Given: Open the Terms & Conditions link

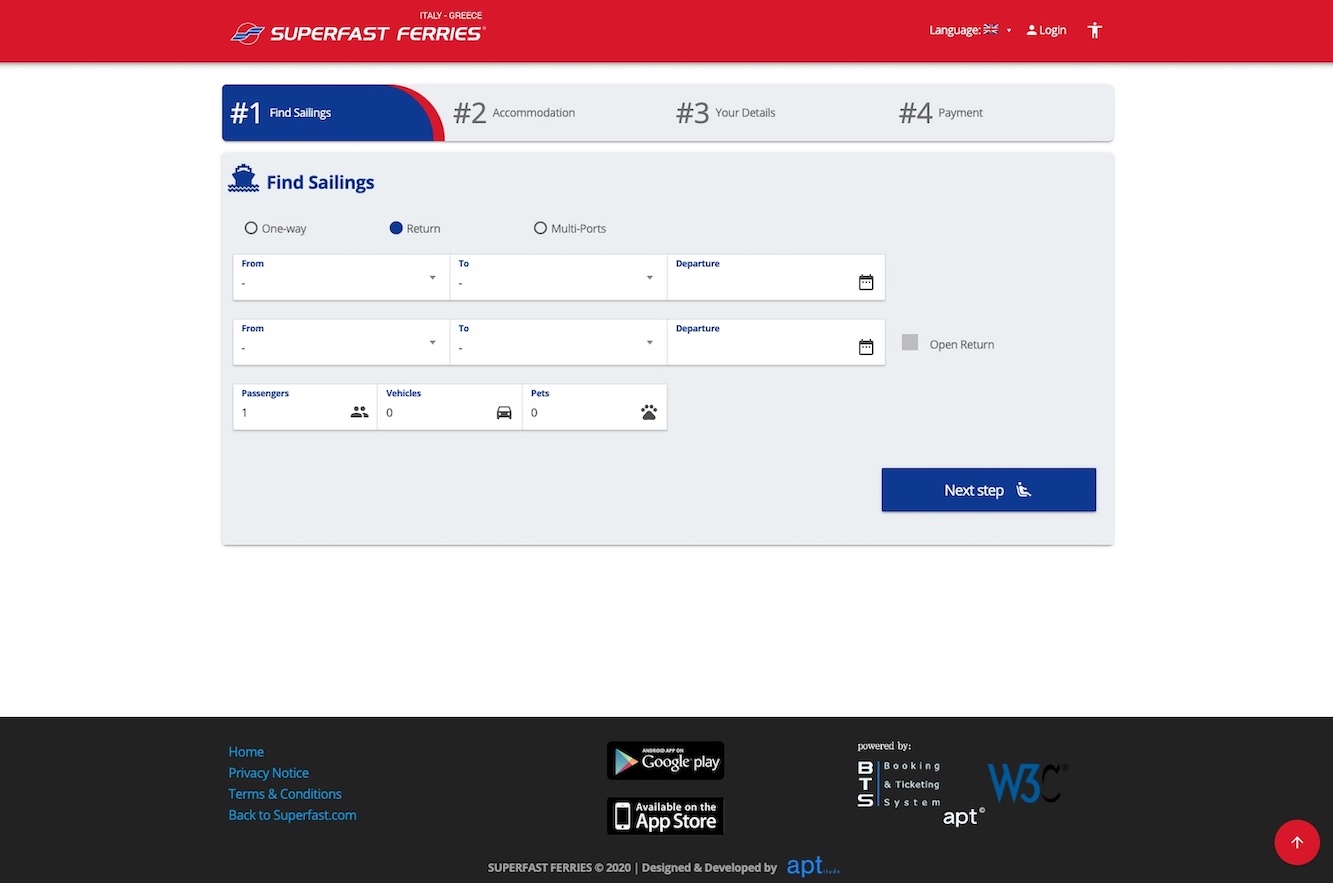Looking at the screenshot, I should tap(285, 794).
